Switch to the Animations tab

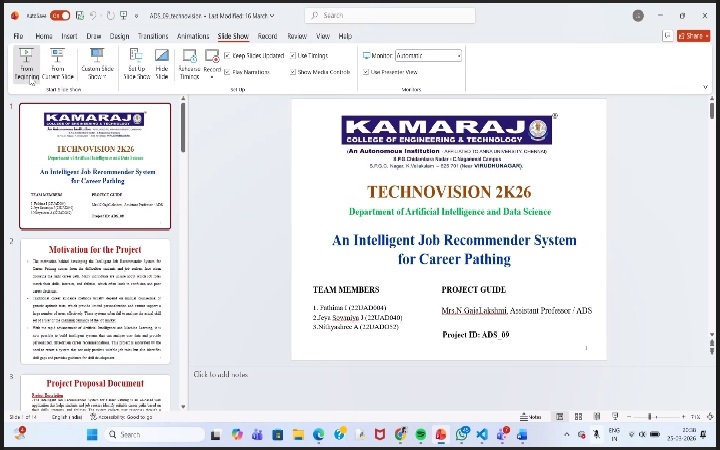tap(193, 36)
